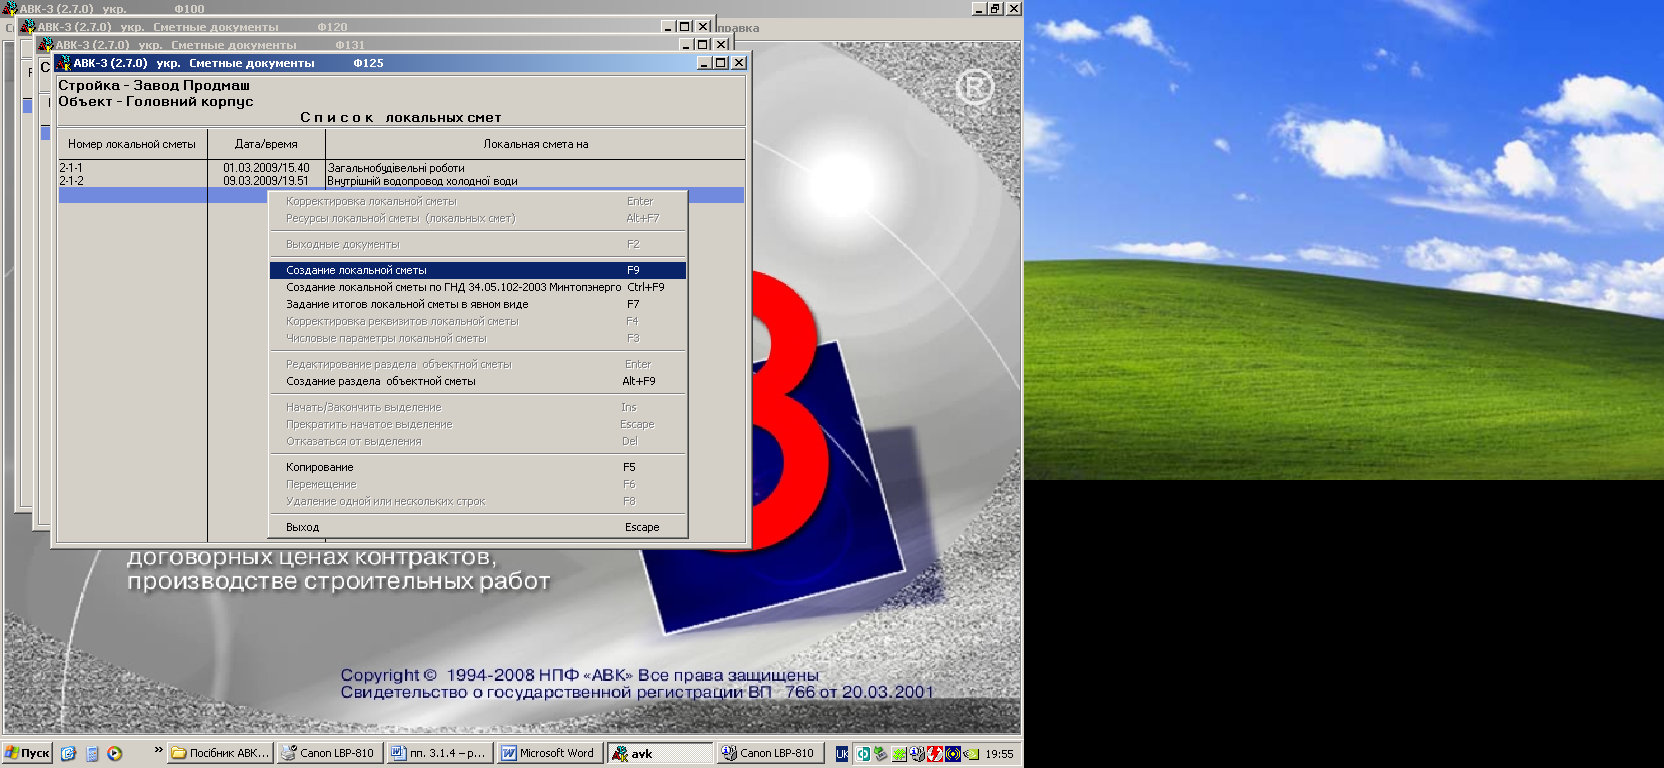Click the АВК-3 Ф100 main window title icon
This screenshot has height=768, width=1664.
(9, 8)
